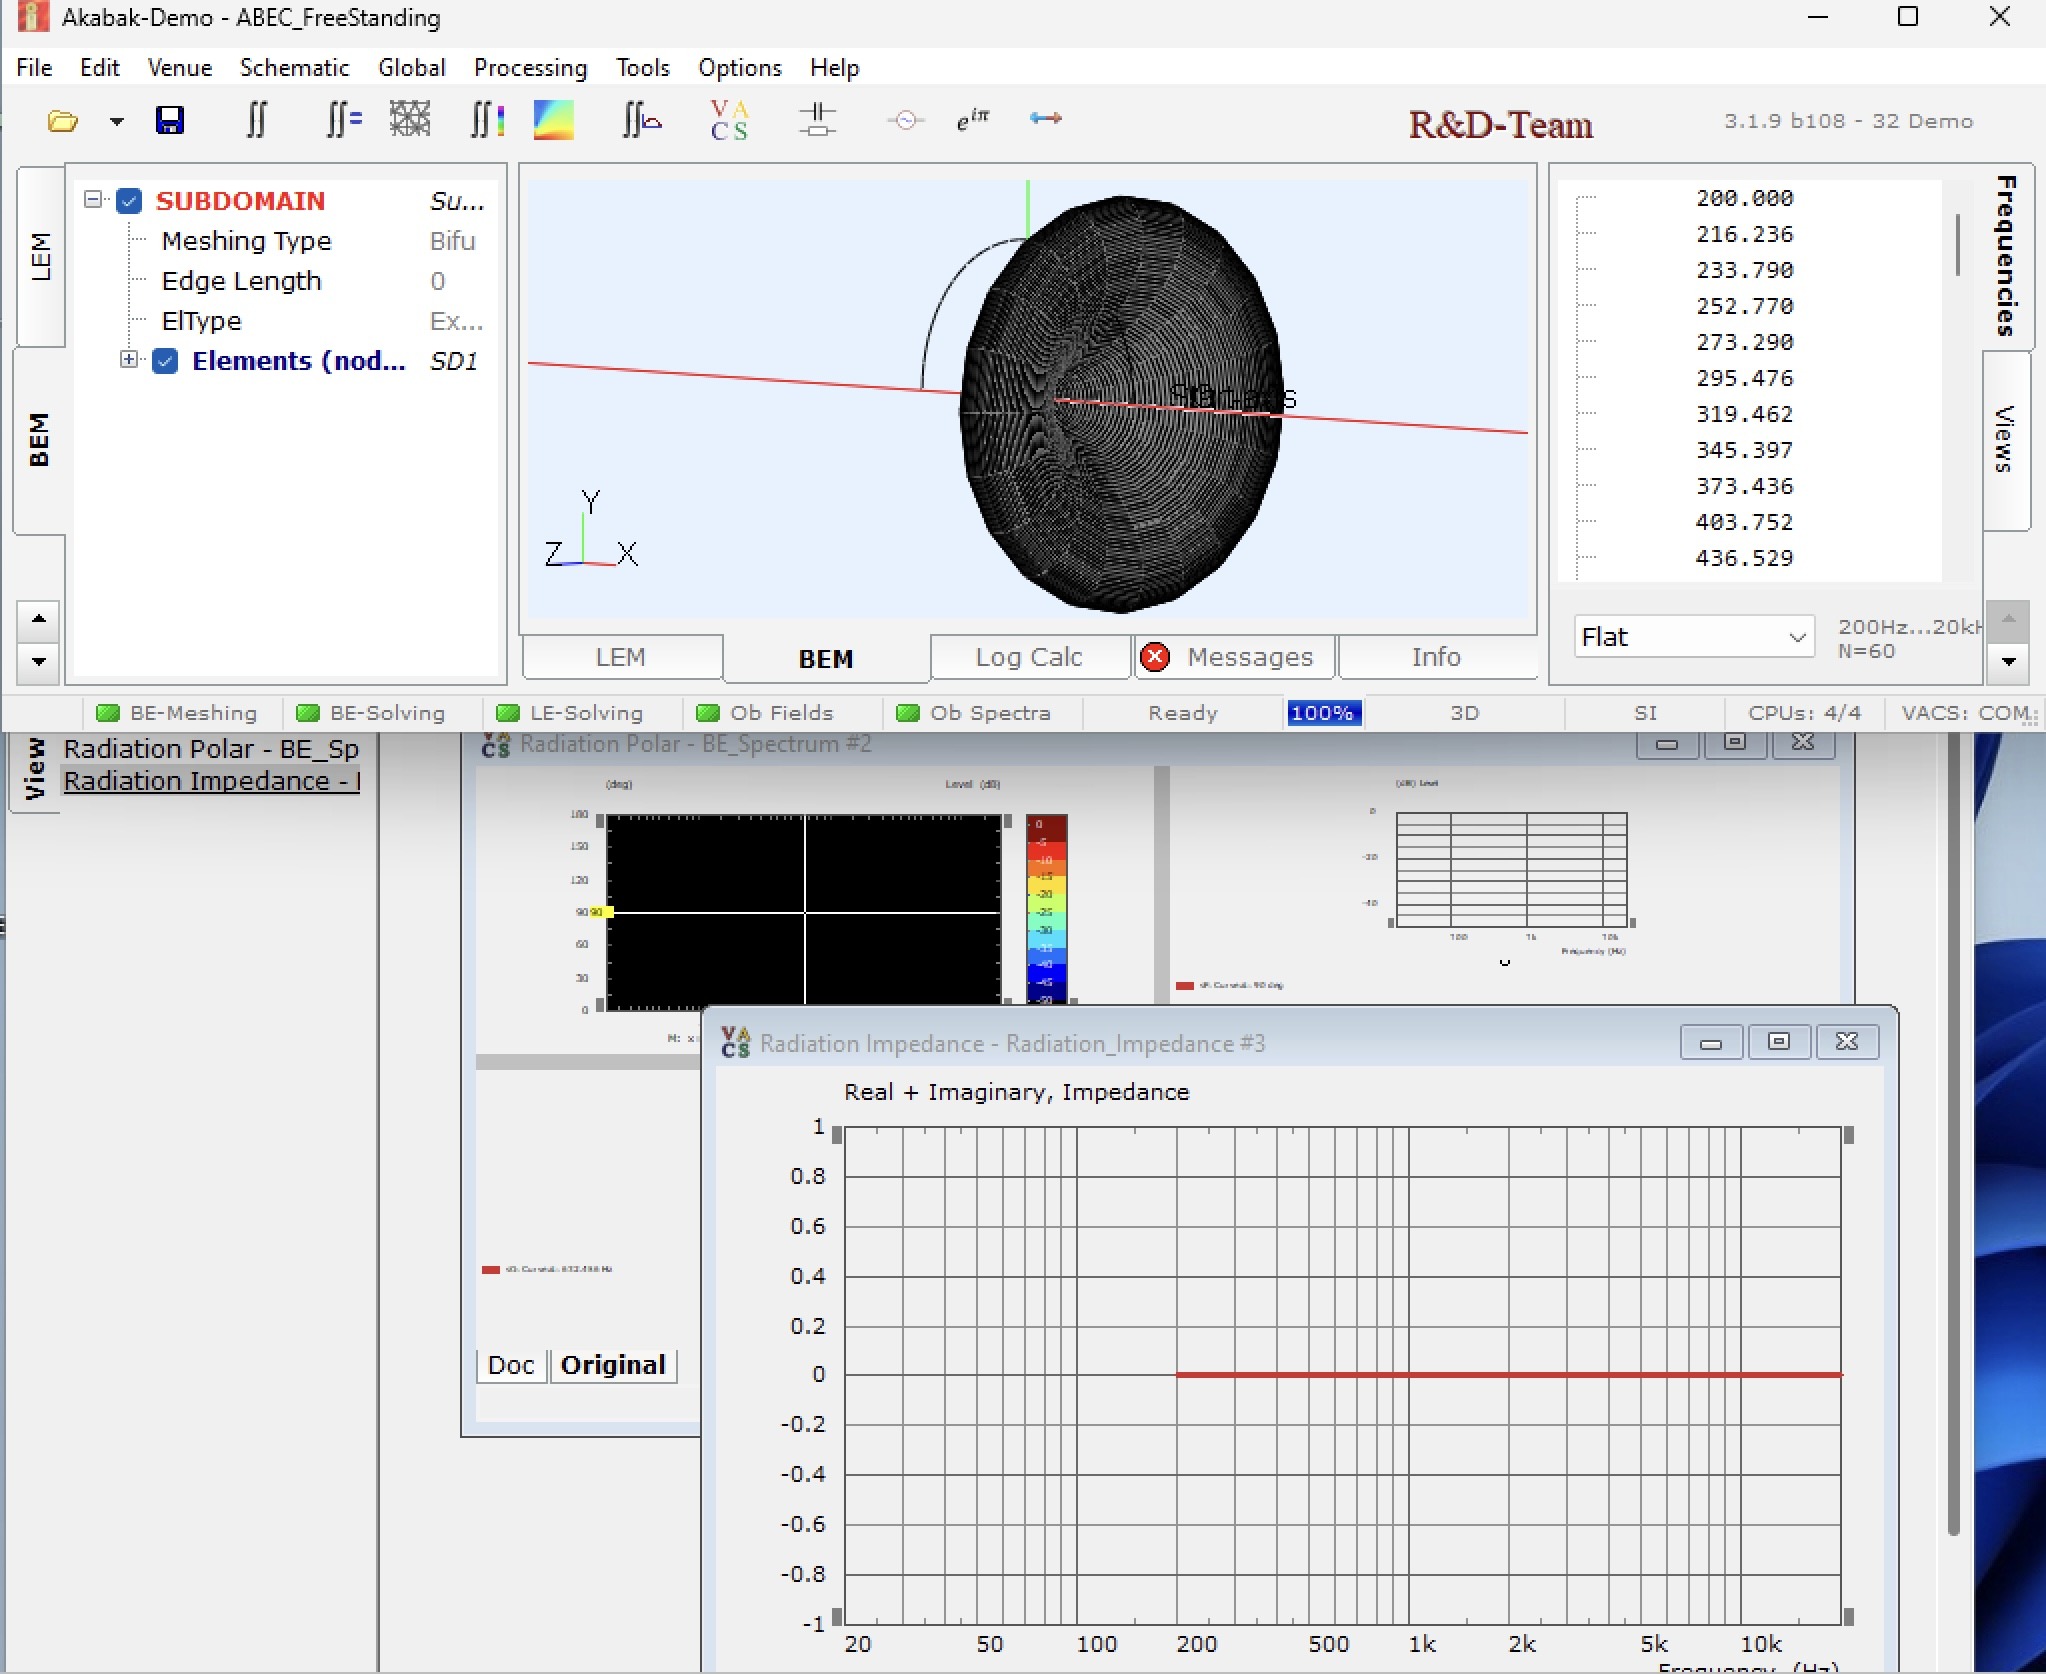Viewport: 2046px width, 1674px height.
Task: Click the double integral solve icon
Action: point(257,121)
